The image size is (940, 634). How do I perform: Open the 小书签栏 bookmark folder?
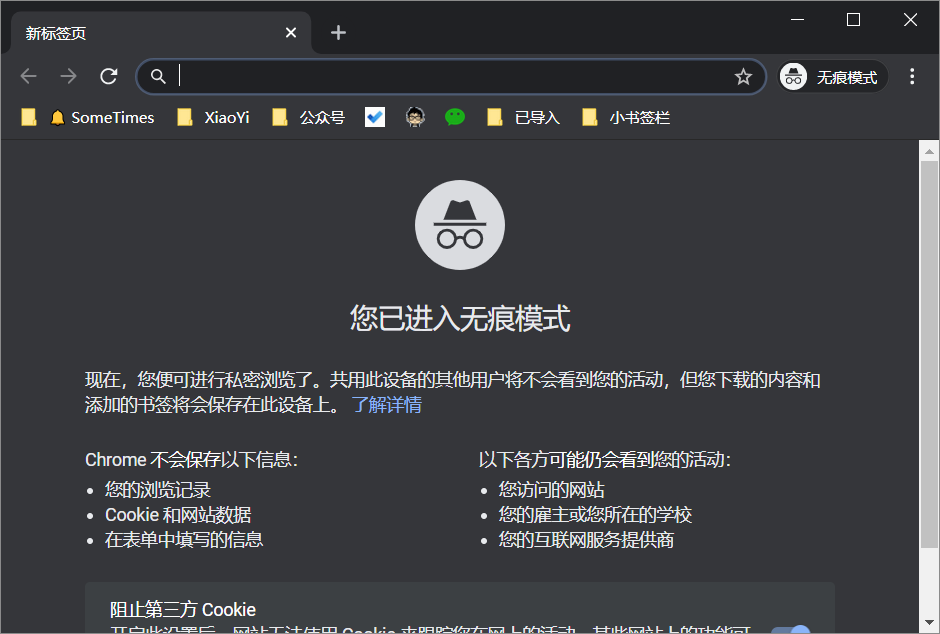pyautogui.click(x=626, y=117)
